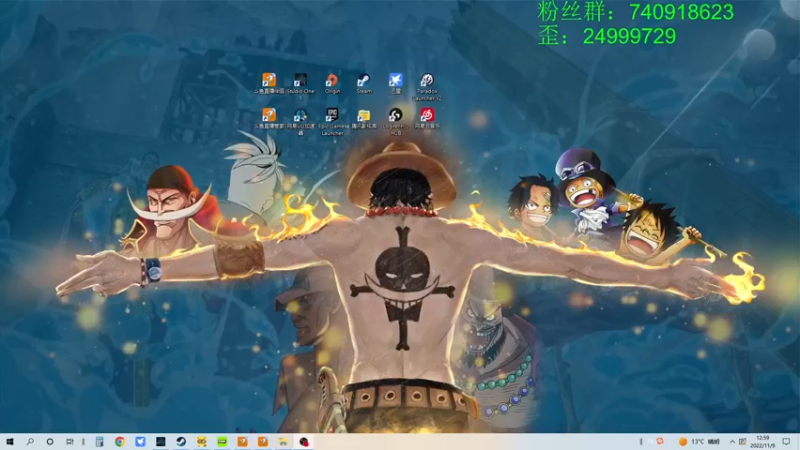Open the orange Douyu shortcut beside Studio One

coord(269,84)
